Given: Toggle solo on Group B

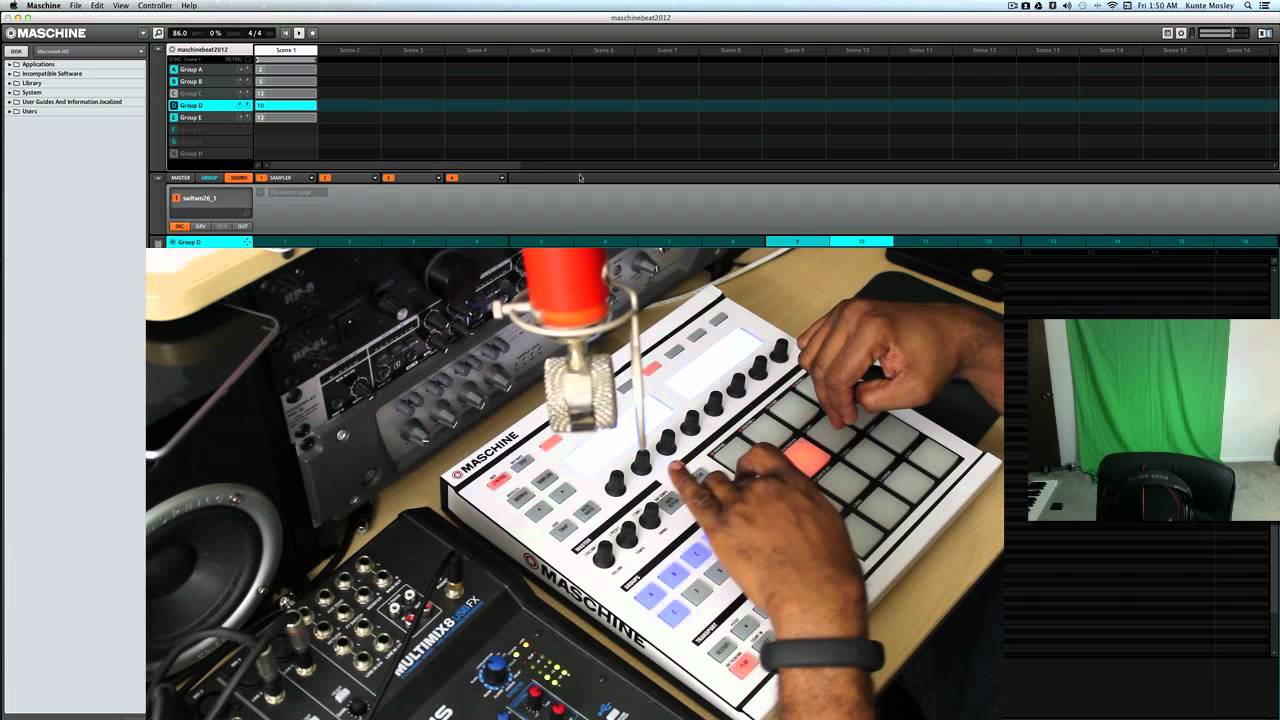Looking at the screenshot, I should [247, 82].
